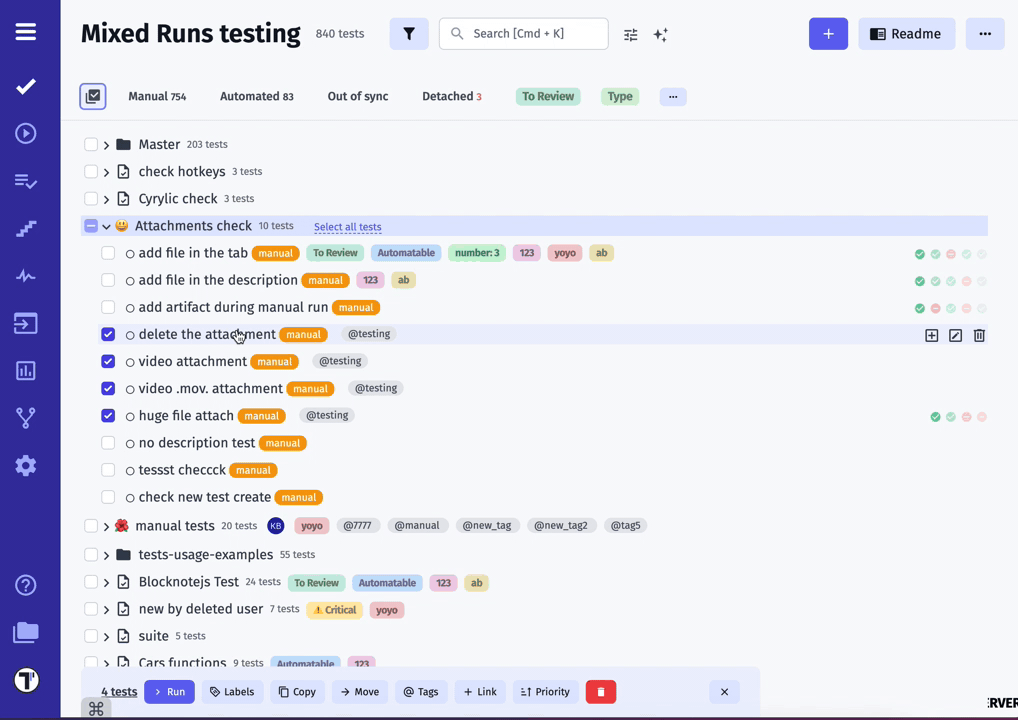Open the Analytics chart icon in sidebar
The width and height of the screenshot is (1018, 720).
pos(26,371)
